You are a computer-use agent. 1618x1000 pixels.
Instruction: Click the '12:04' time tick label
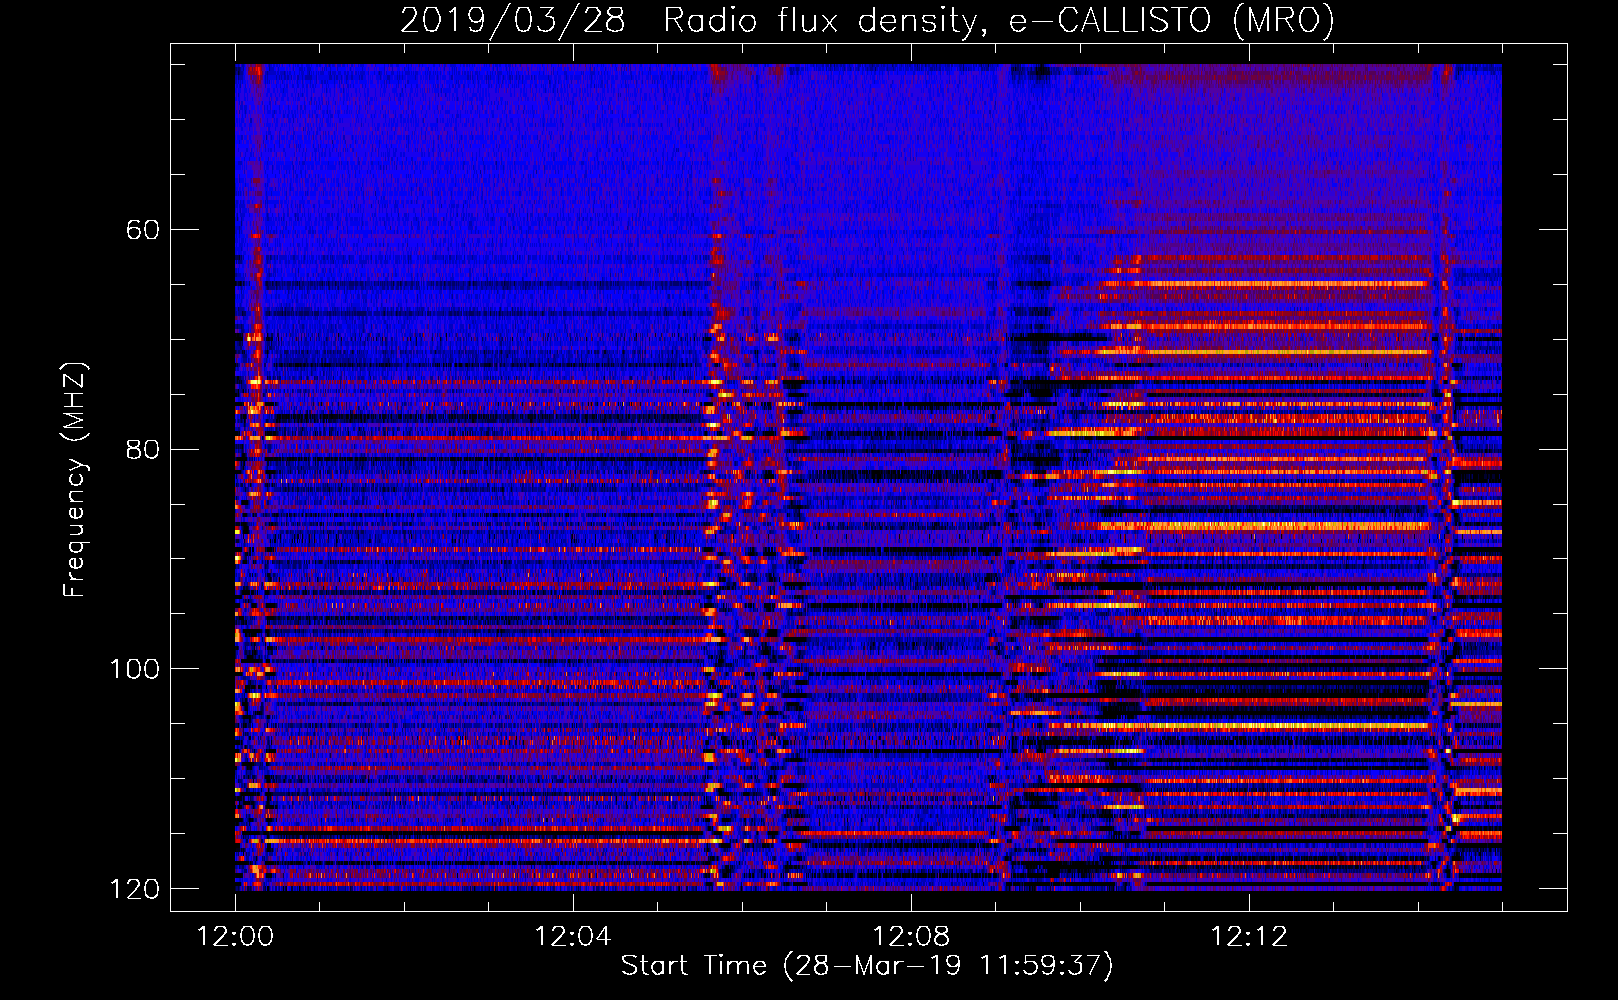point(573,937)
